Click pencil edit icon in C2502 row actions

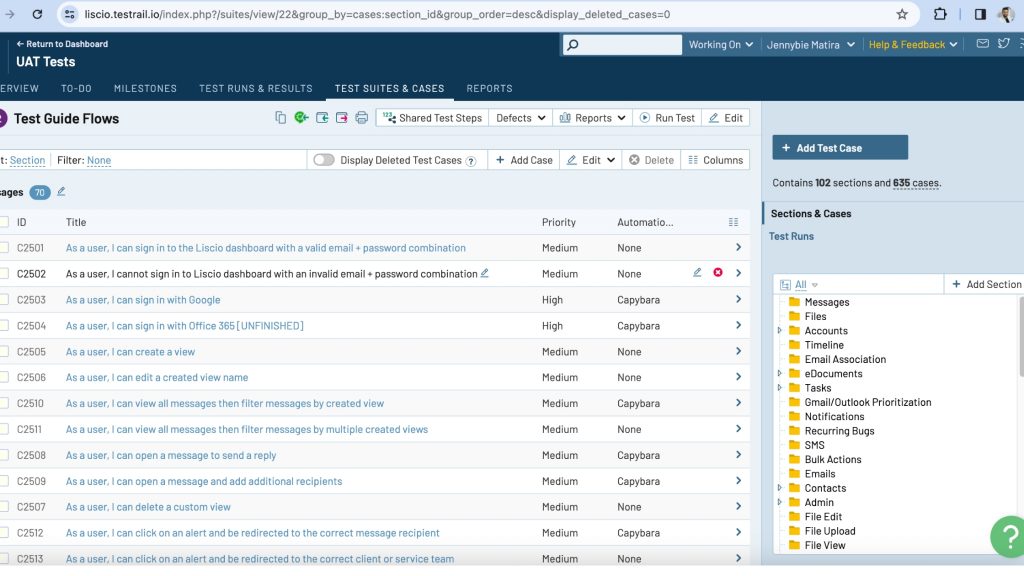(x=697, y=273)
